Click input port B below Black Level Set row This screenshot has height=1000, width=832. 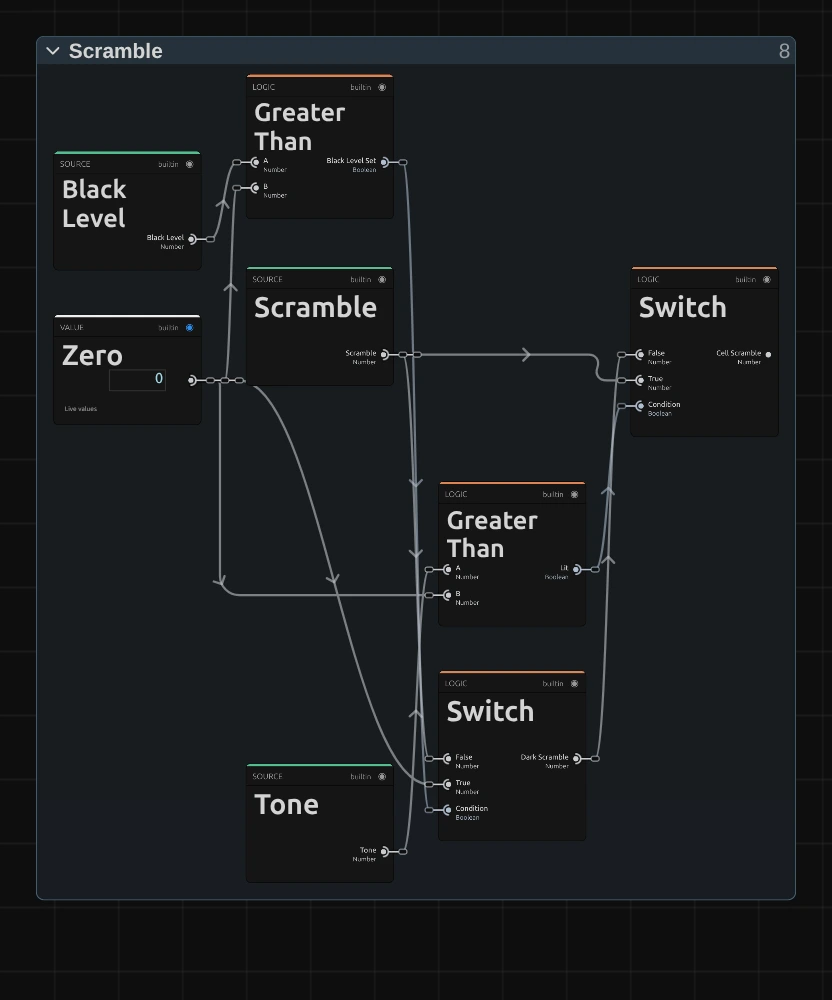point(255,188)
